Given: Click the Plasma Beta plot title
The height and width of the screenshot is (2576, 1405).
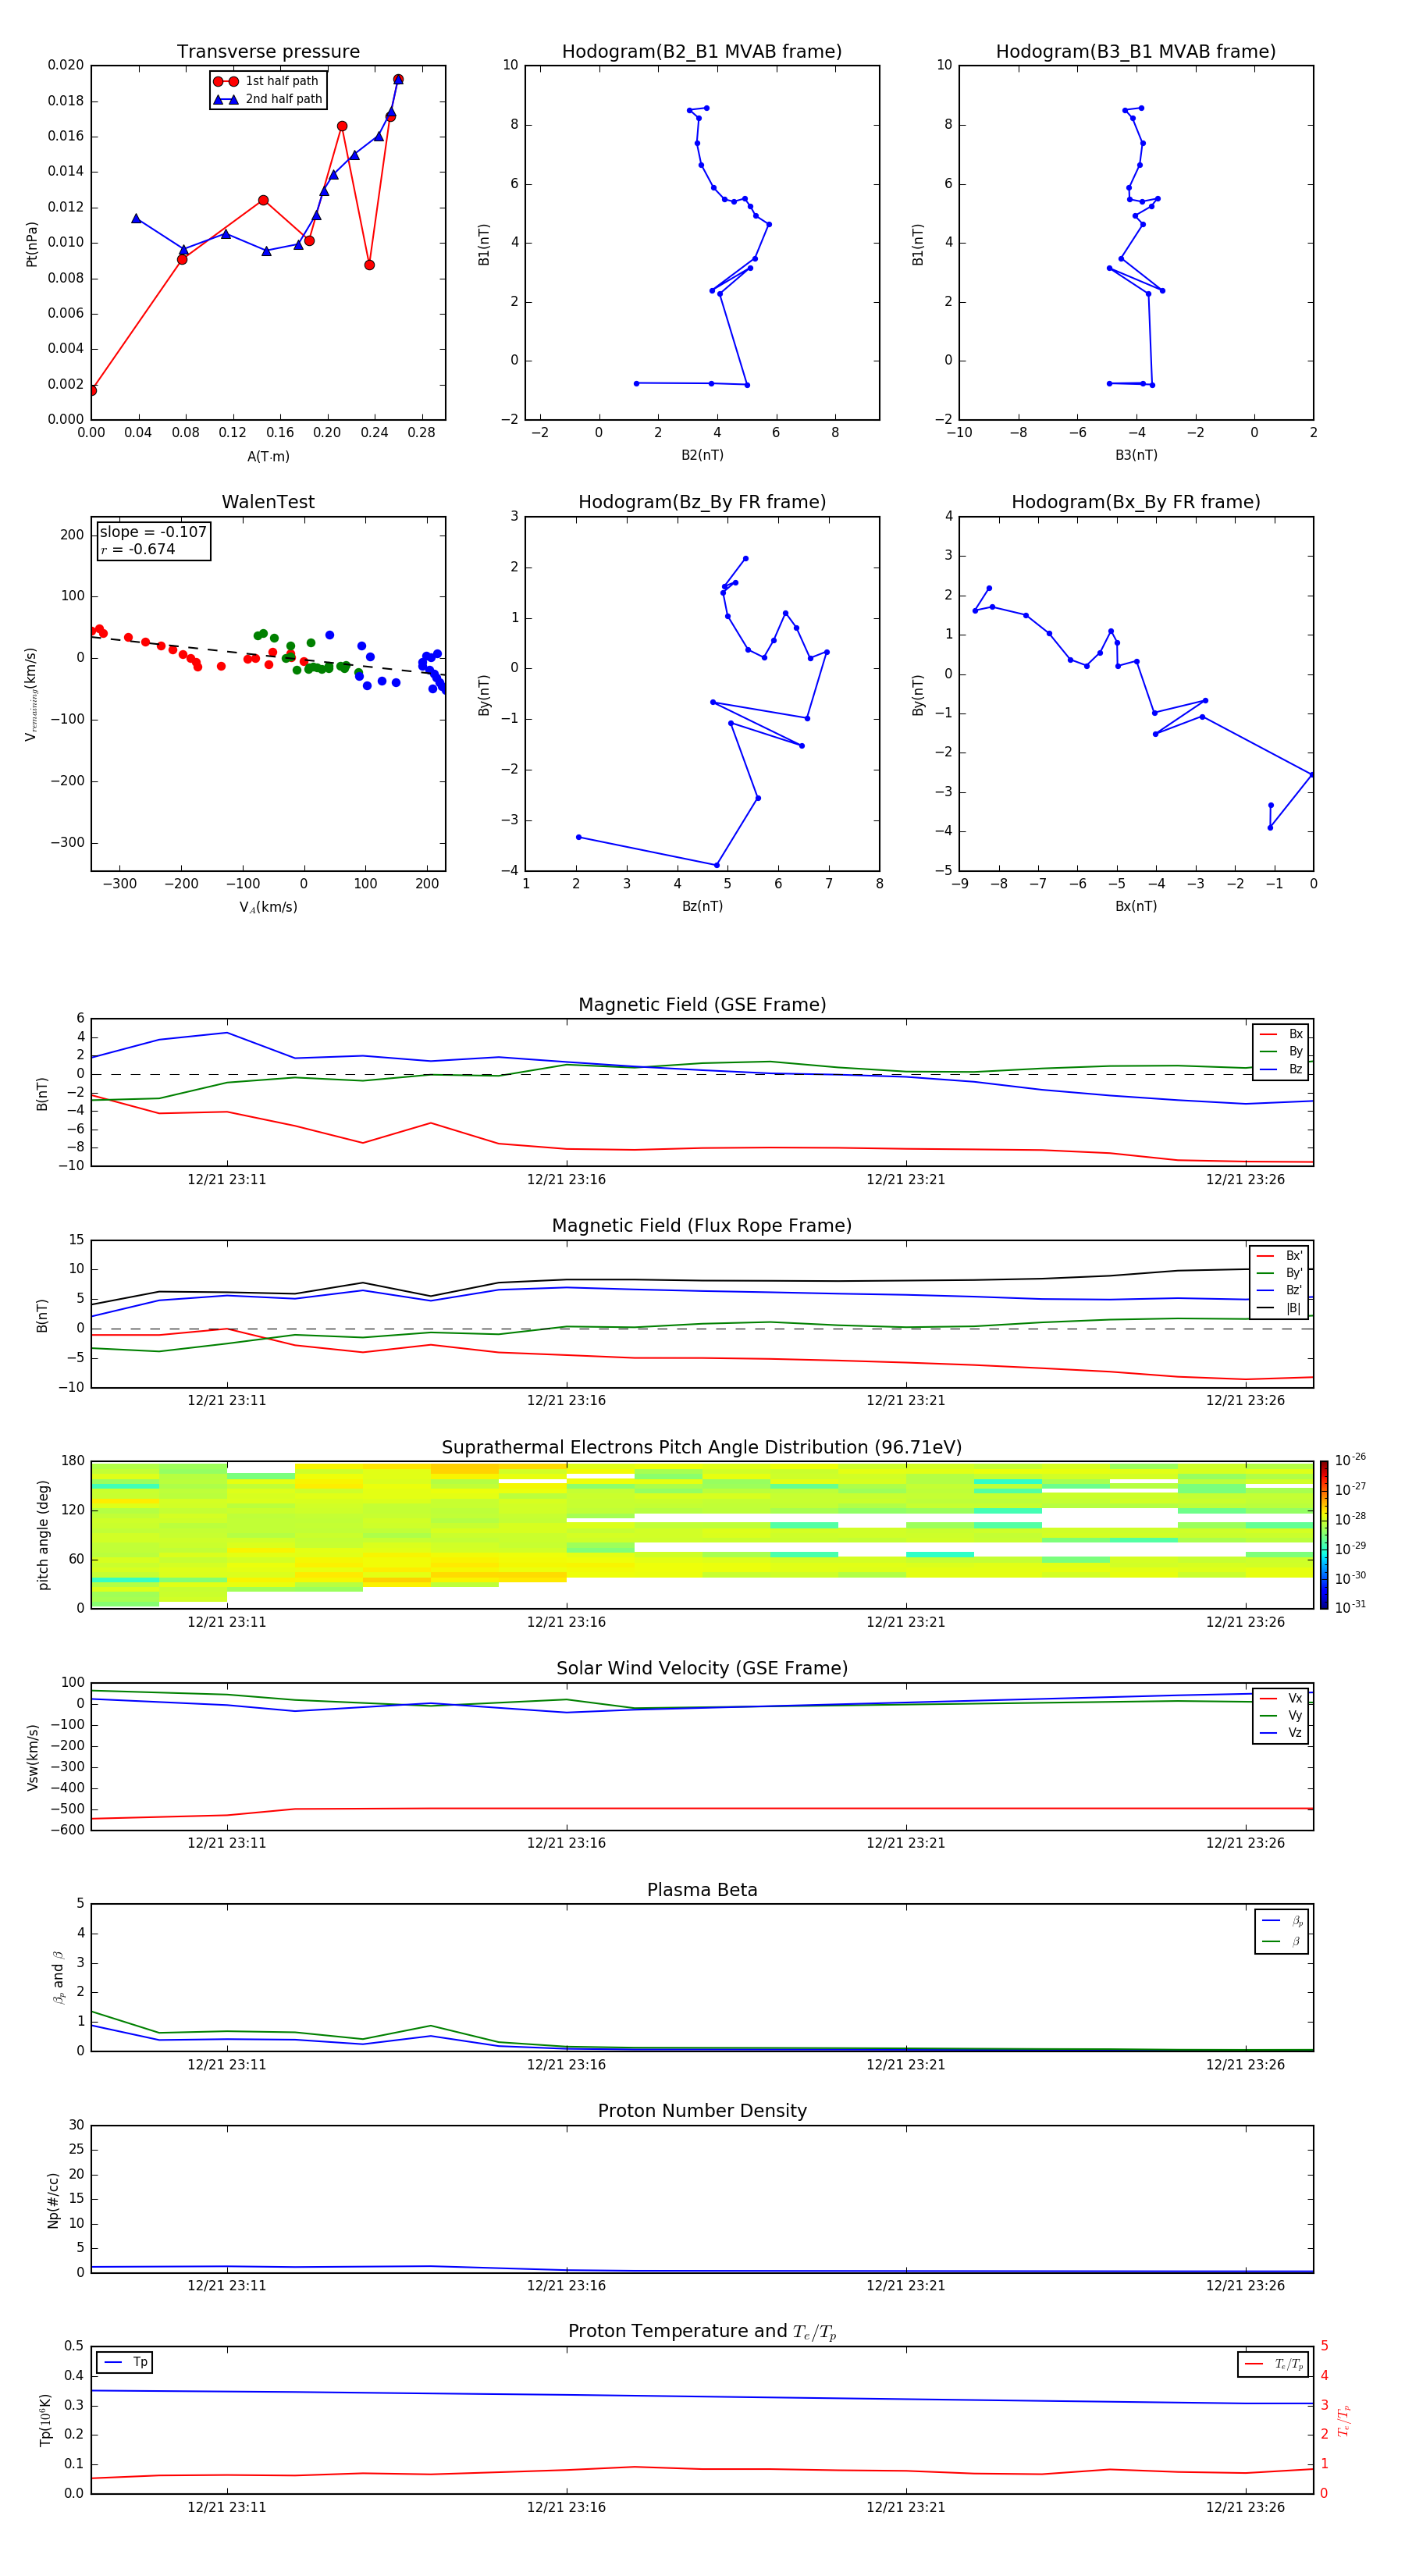Looking at the screenshot, I should [x=702, y=1890].
